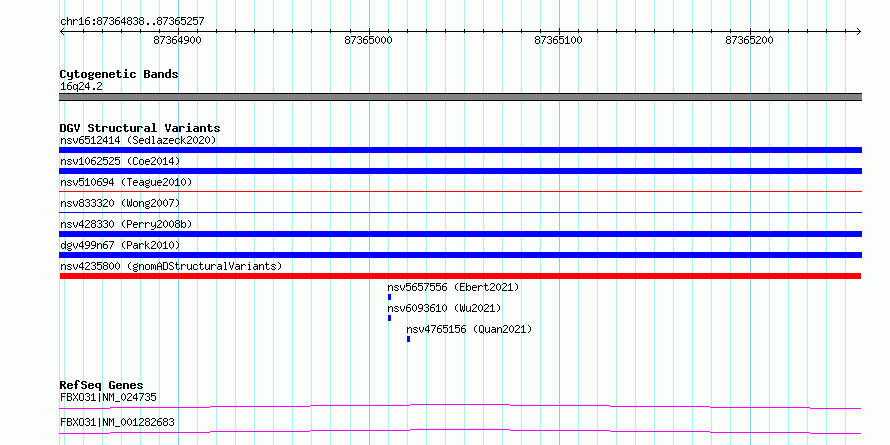Click the dgv499n67 (Park2010) label

point(120,245)
